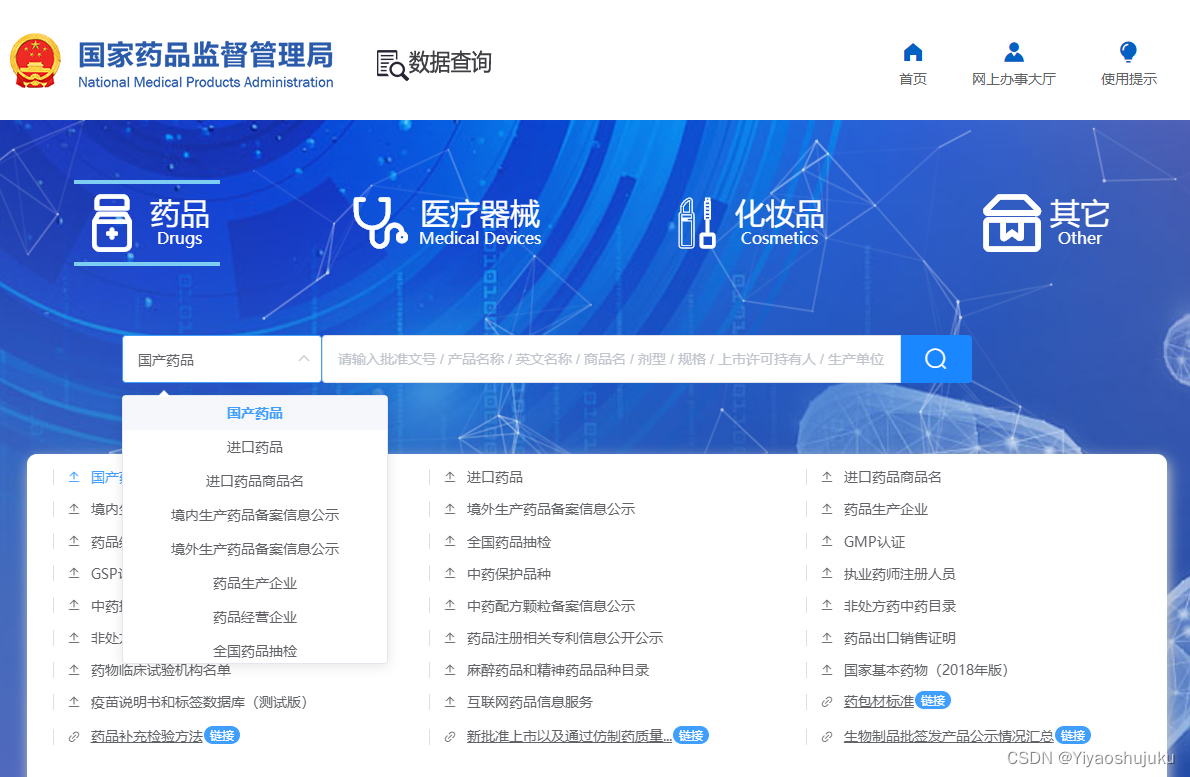Open 药物临床试验机构名单 link

pos(161,670)
